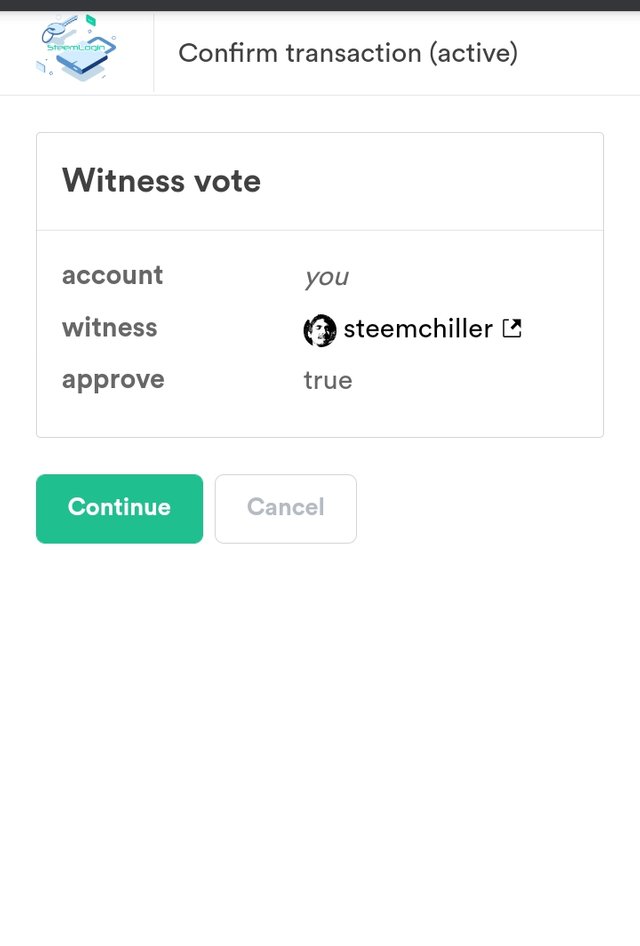Cancel the witness vote transaction

286,509
